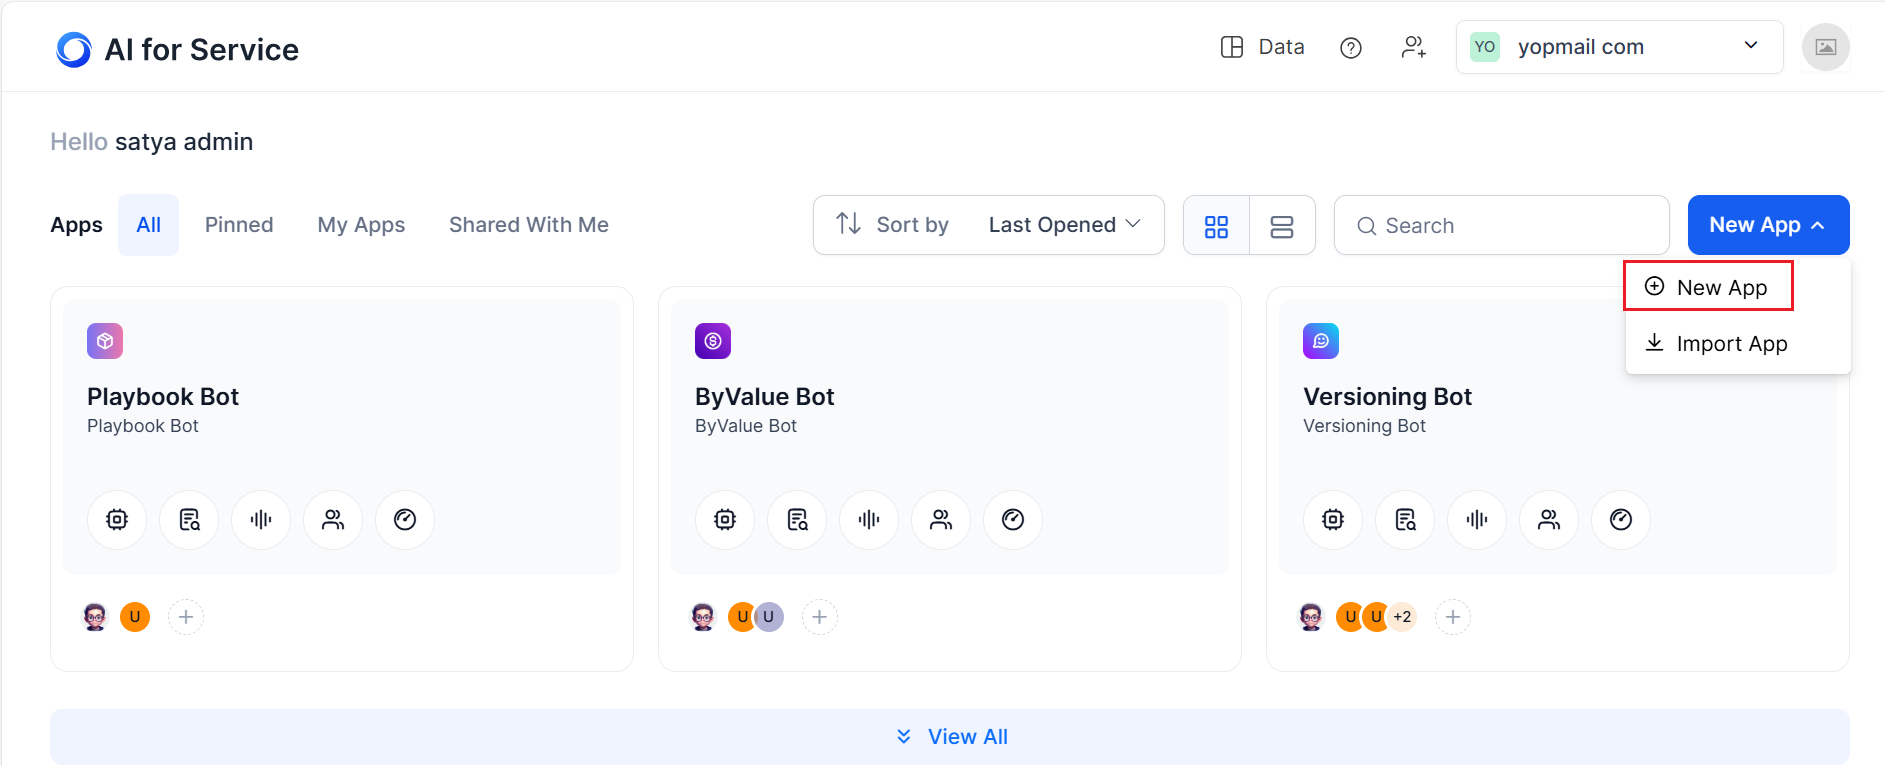Image resolution: width=1885 pixels, height=766 pixels.
Task: Switch to the Shared With Me tab
Action: click(528, 225)
